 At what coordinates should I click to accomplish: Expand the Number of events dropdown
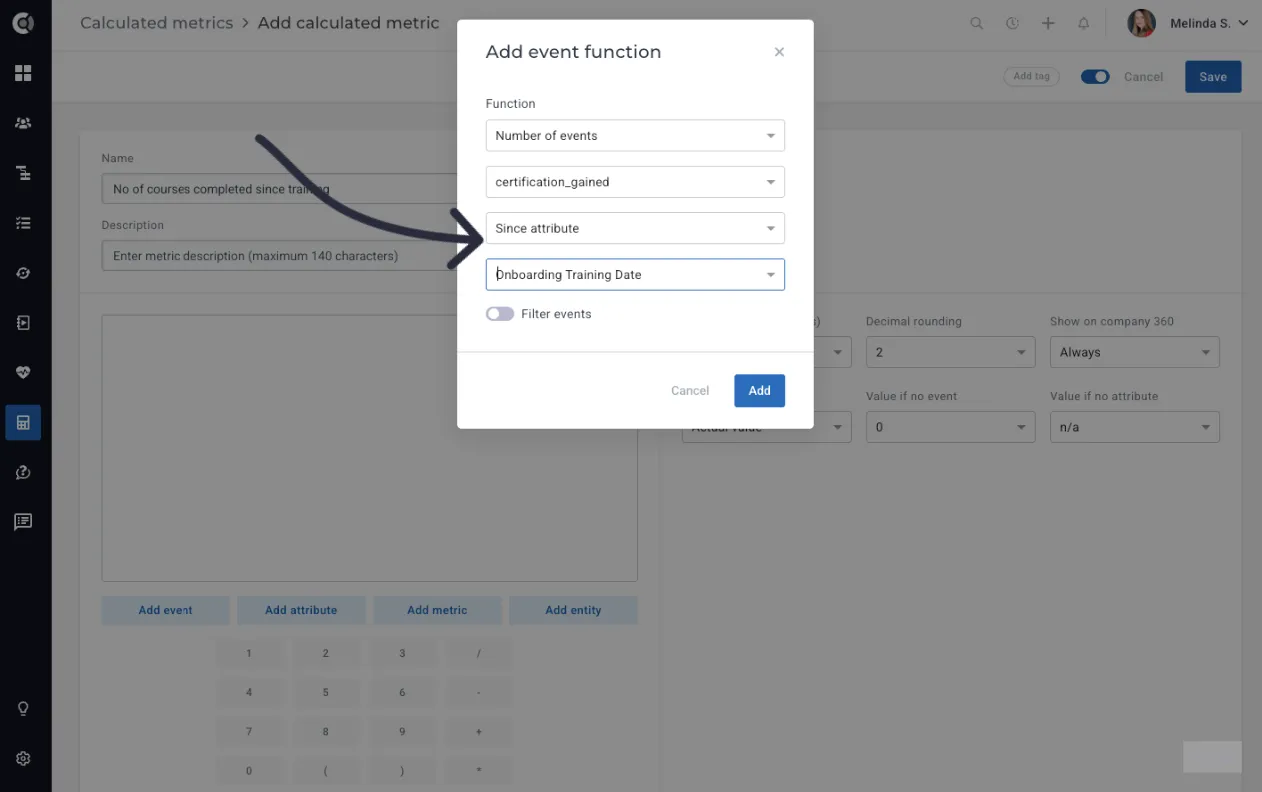[x=635, y=136]
